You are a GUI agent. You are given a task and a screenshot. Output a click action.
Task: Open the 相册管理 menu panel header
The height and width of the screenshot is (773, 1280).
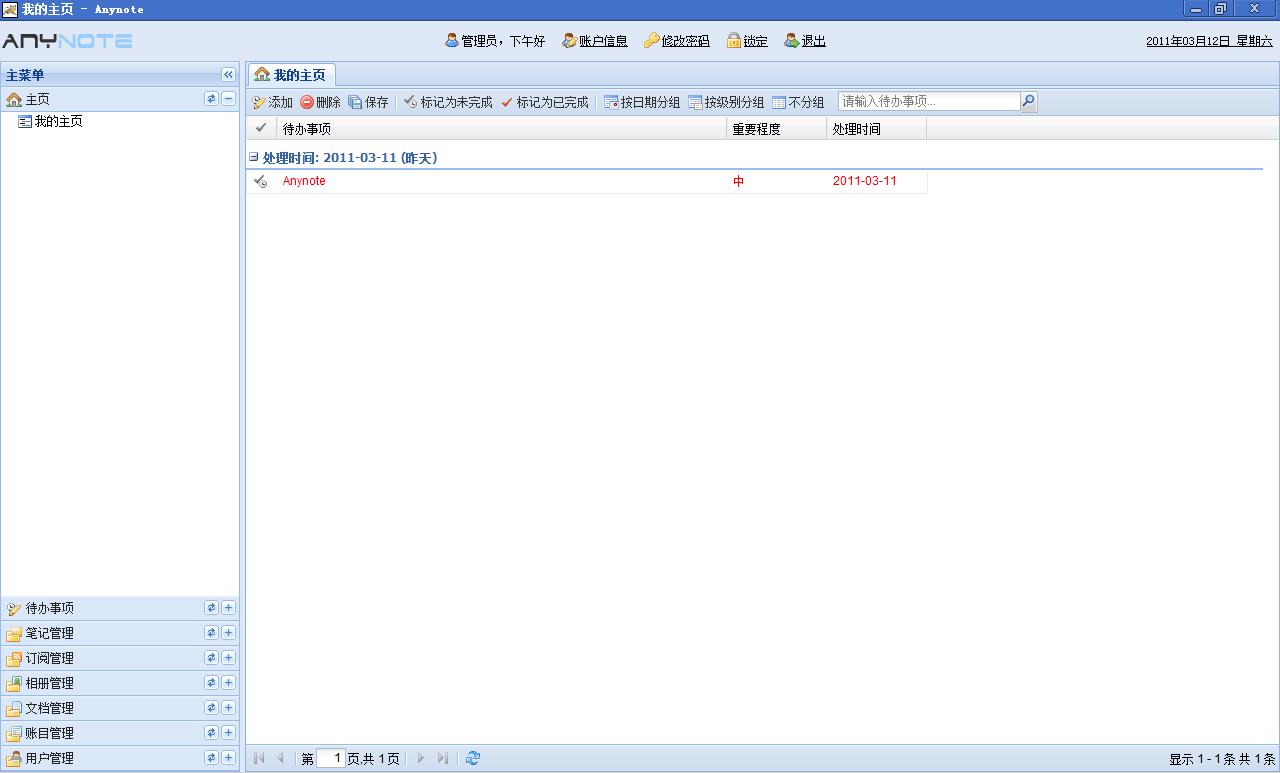tap(120, 683)
